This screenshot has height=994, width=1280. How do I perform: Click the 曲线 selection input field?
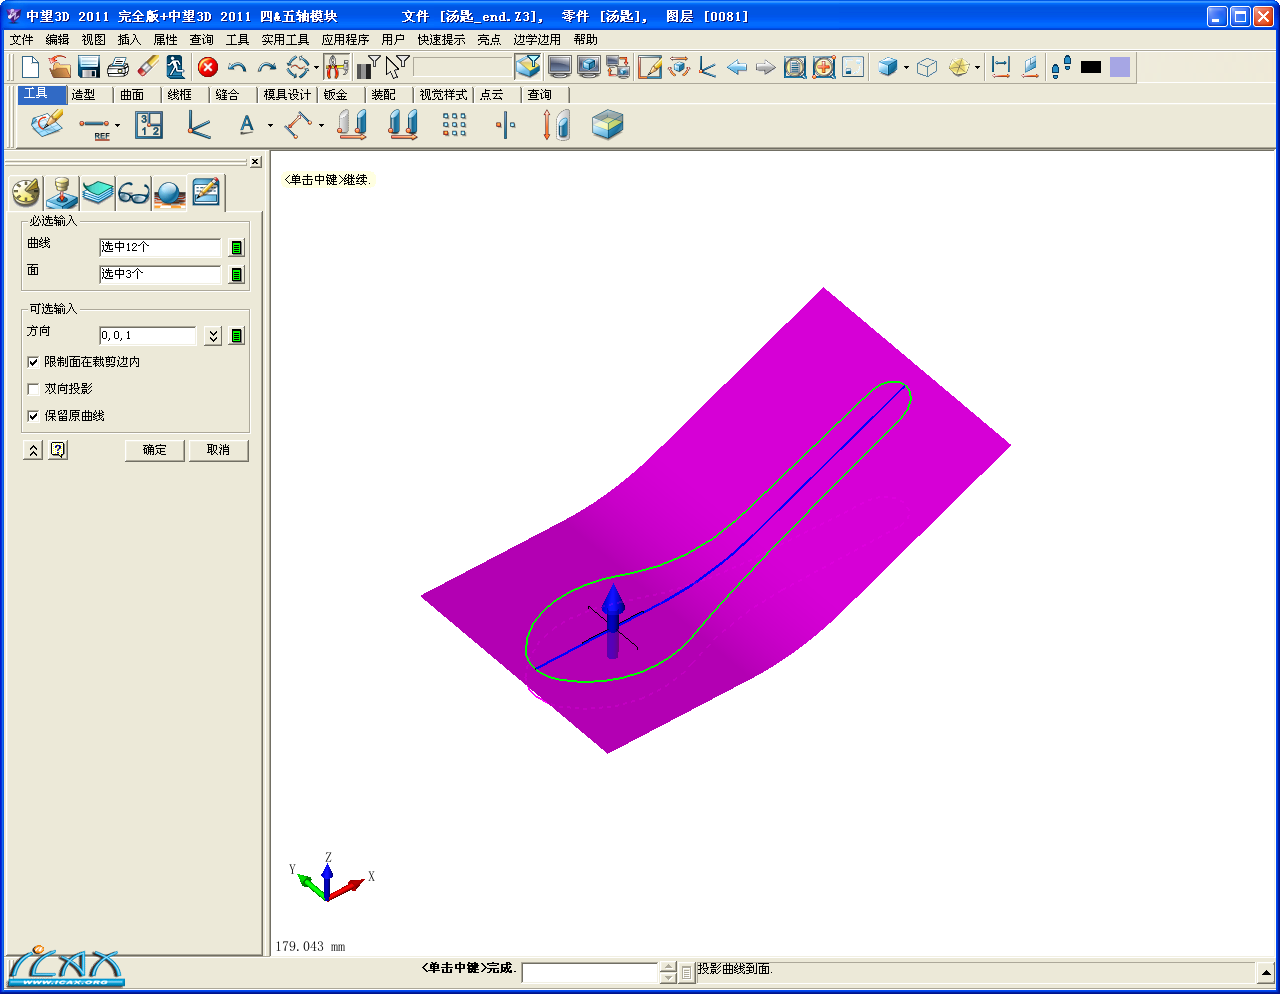[160, 247]
